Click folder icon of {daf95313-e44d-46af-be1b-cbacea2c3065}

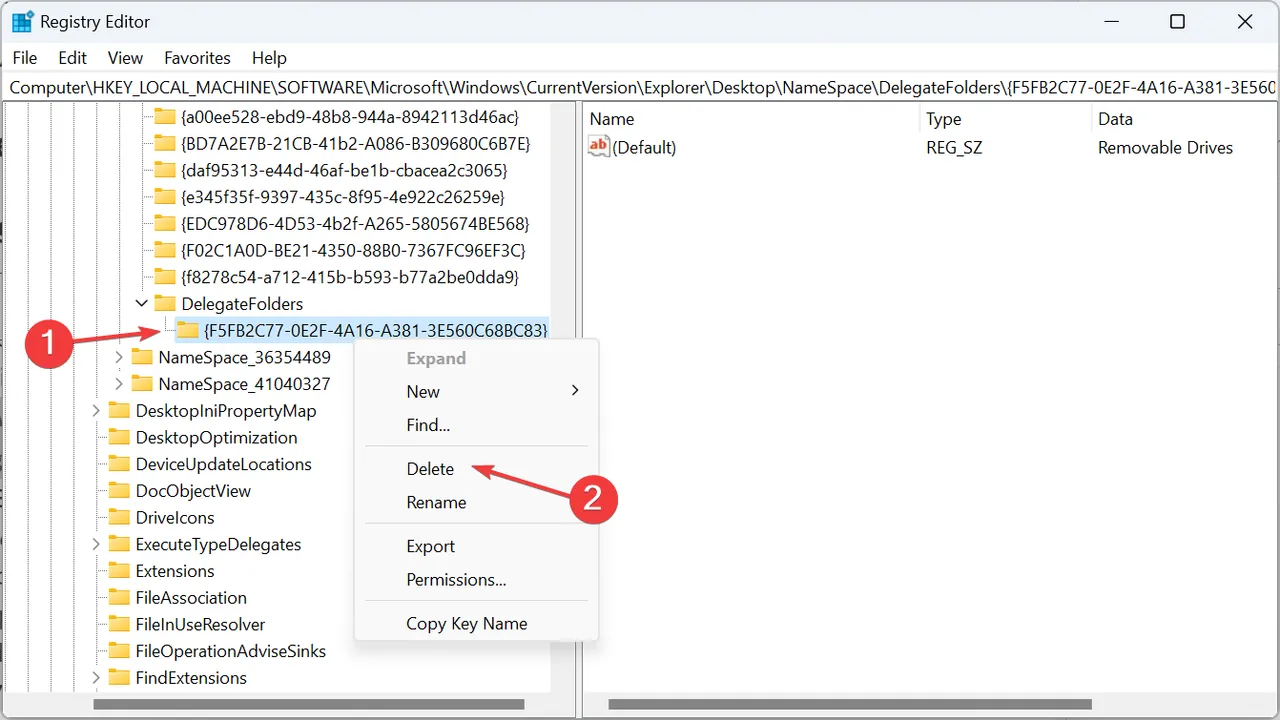point(165,170)
